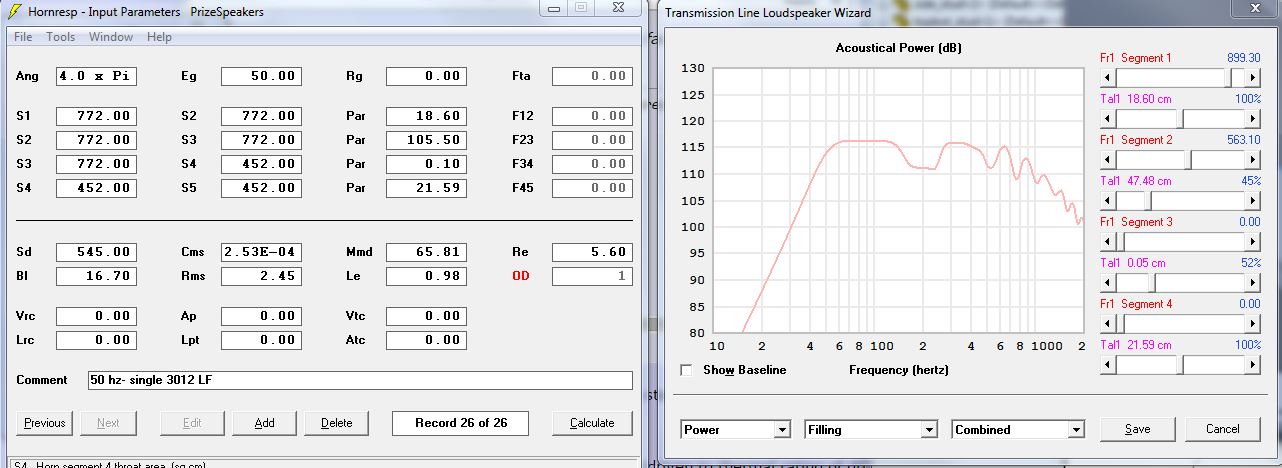The height and width of the screenshot is (468, 1282).
Task: Click left arrow of Tal1 0.05 cm slider
Action: click(1107, 282)
